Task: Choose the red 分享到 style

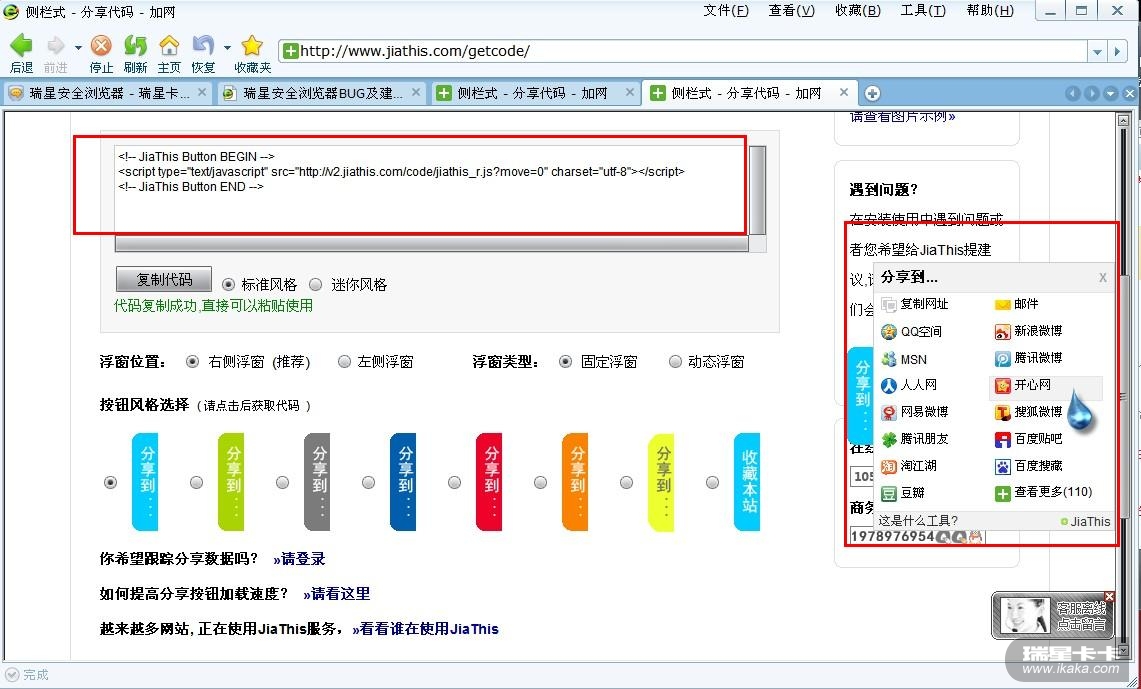Action: pyautogui.click(x=489, y=482)
